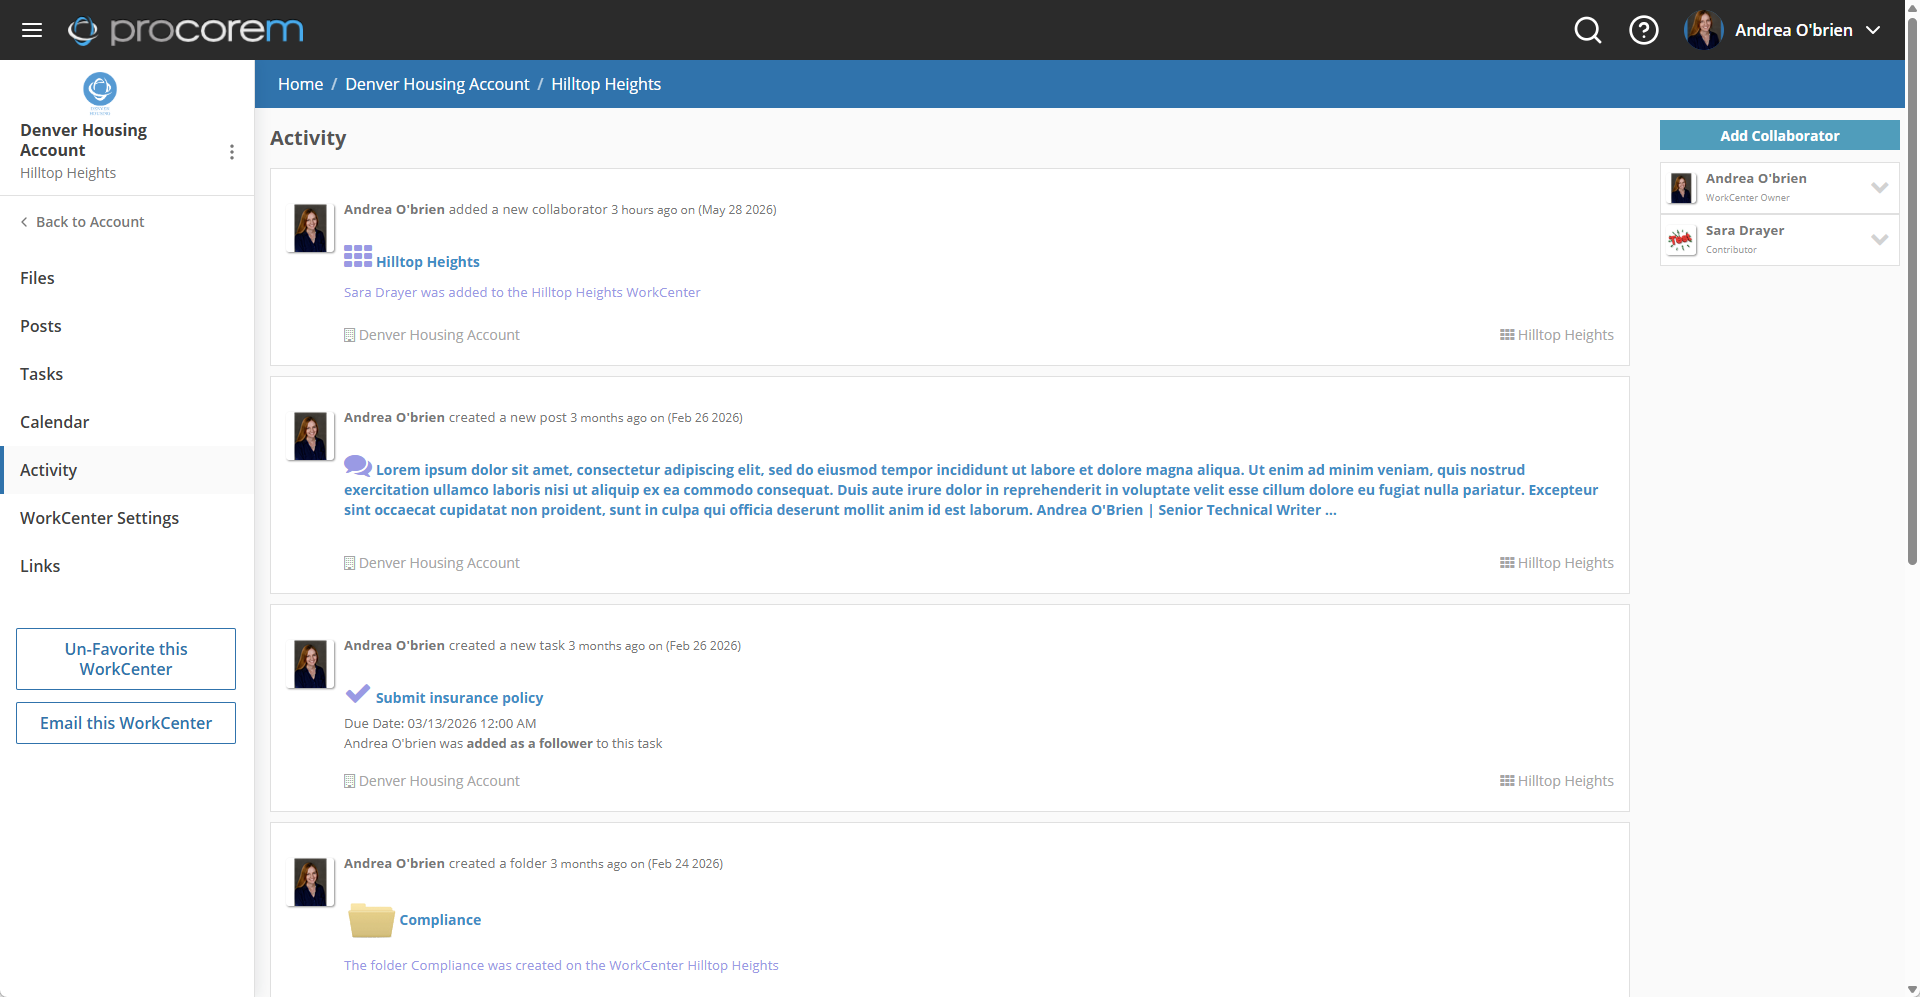
Task: Select the Activity sidebar item
Action: [x=127, y=470]
